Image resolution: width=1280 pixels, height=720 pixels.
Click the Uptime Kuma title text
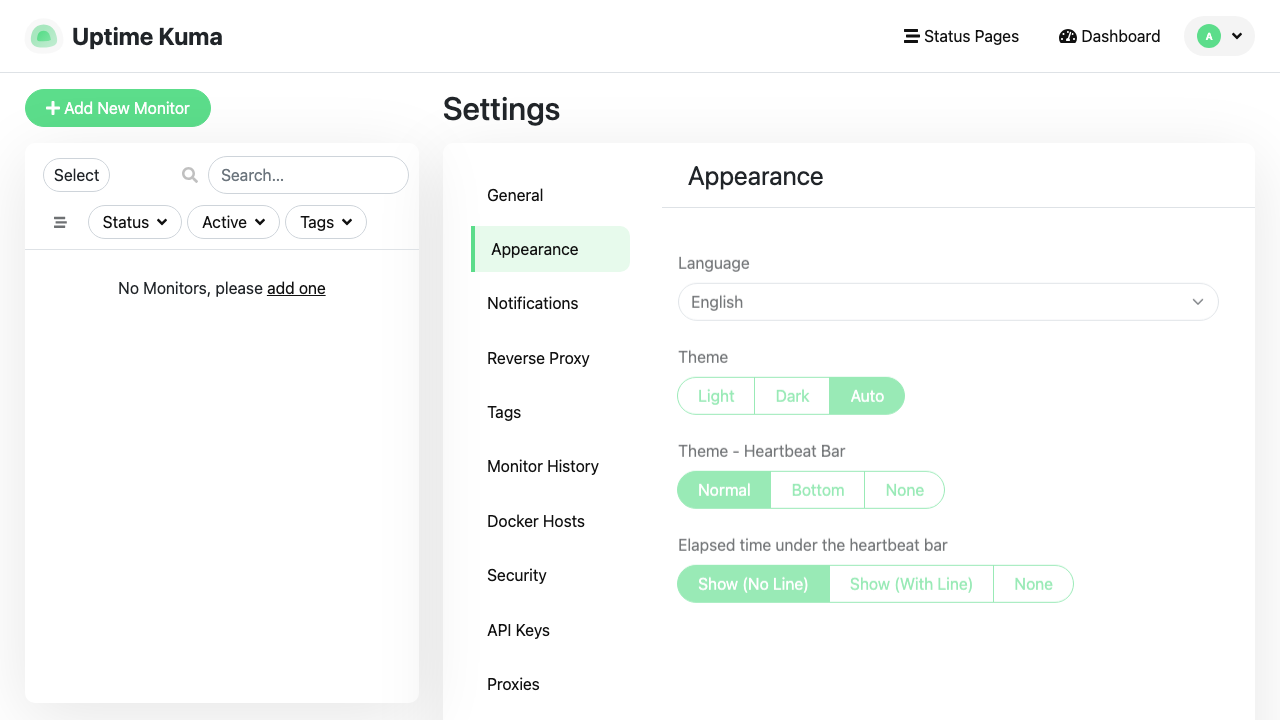(147, 37)
